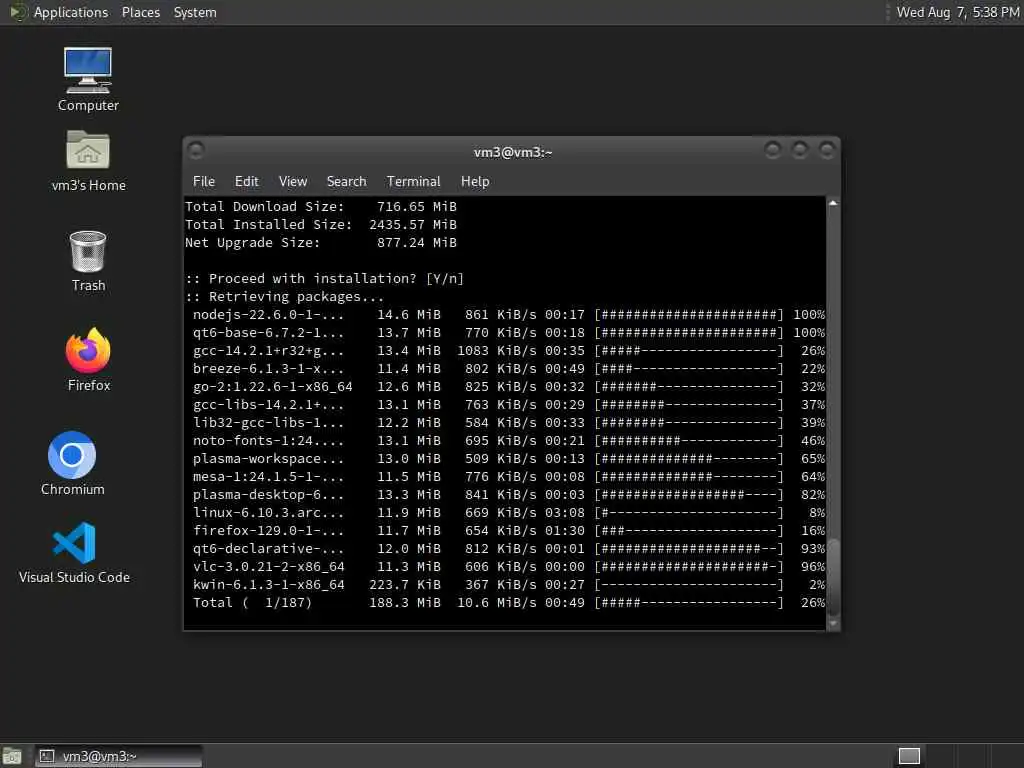Image resolution: width=1024 pixels, height=768 pixels.
Task: Click the firefox-129.0-1 package row
Action: click(x=508, y=531)
